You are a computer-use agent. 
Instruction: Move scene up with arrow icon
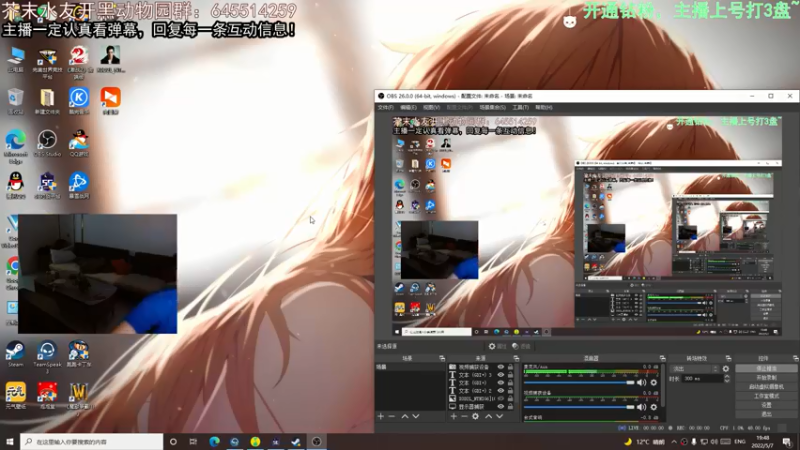click(x=405, y=416)
